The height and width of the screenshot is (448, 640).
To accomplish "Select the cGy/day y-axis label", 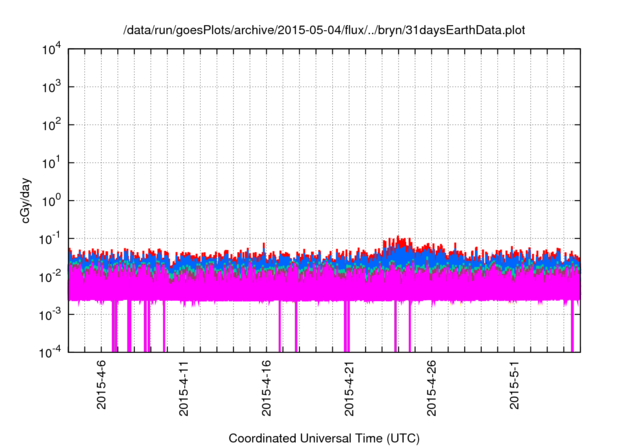I will point(26,200).
